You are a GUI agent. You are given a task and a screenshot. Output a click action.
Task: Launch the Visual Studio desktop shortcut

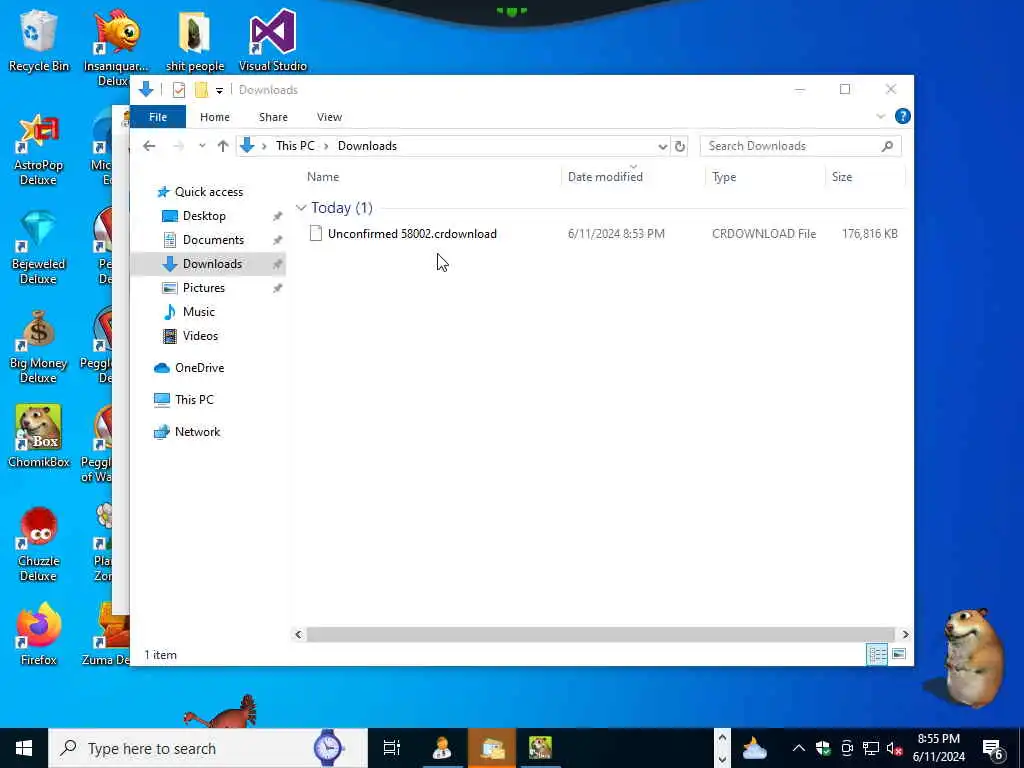pos(272,40)
